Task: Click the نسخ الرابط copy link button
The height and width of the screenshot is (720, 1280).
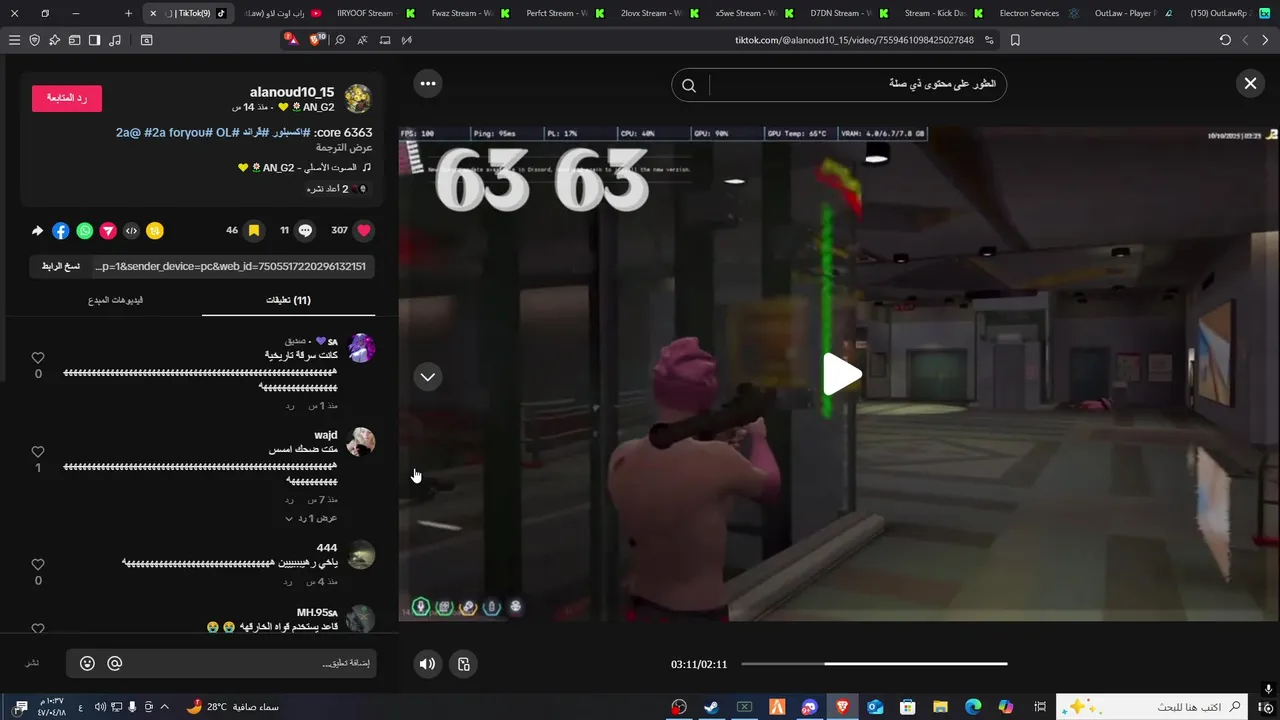Action: coord(62,266)
